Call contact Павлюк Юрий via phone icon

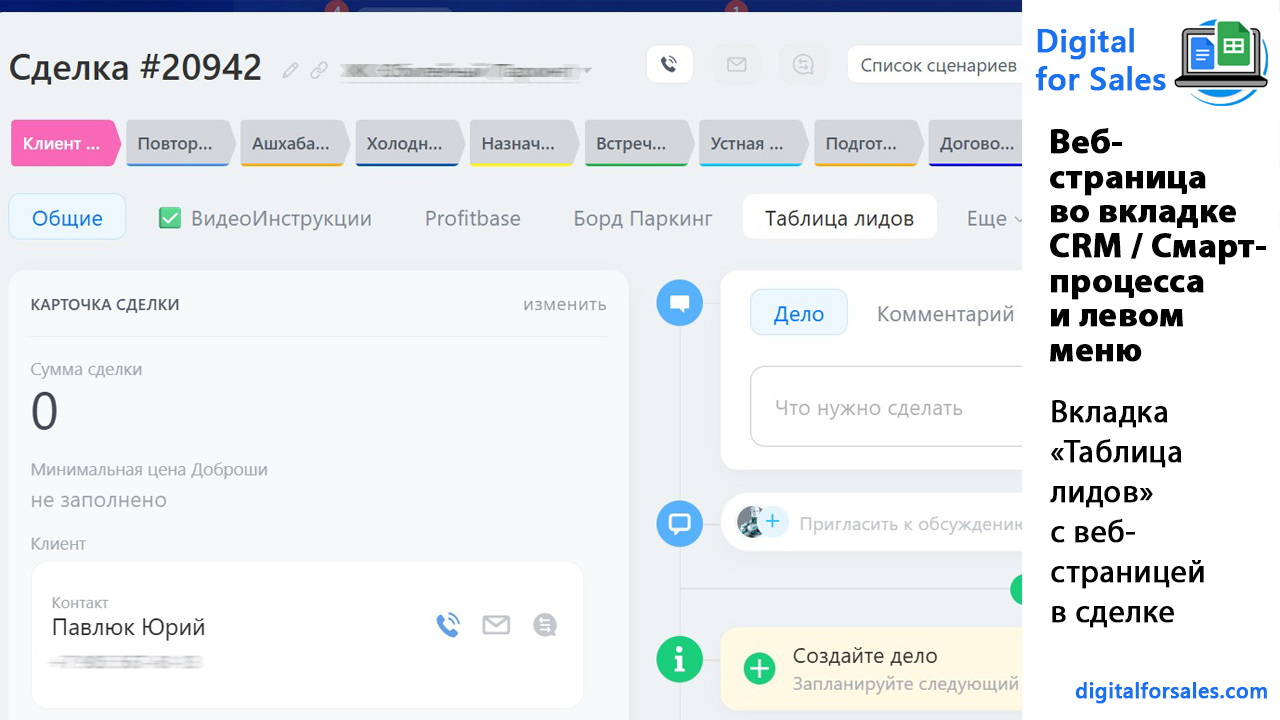click(x=448, y=626)
